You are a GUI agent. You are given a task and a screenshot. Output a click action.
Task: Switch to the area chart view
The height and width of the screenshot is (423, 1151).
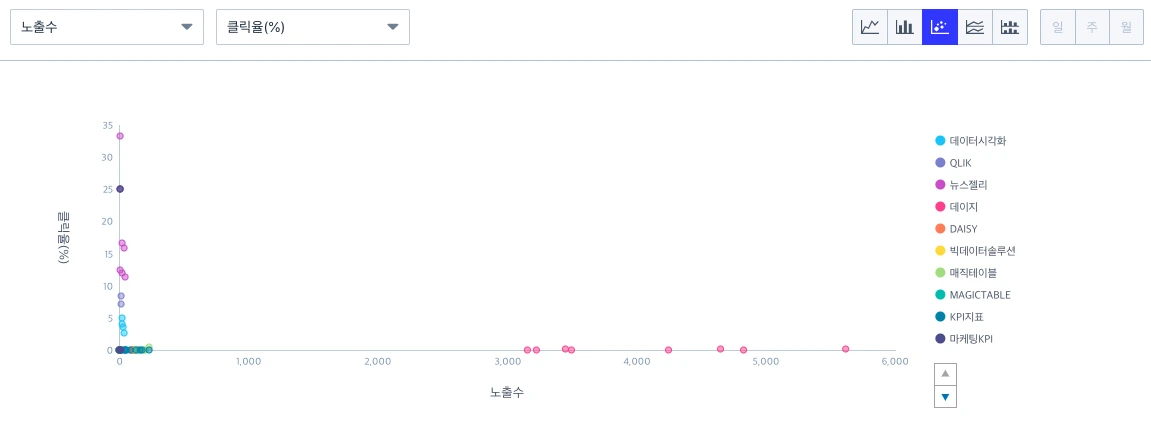(x=975, y=27)
